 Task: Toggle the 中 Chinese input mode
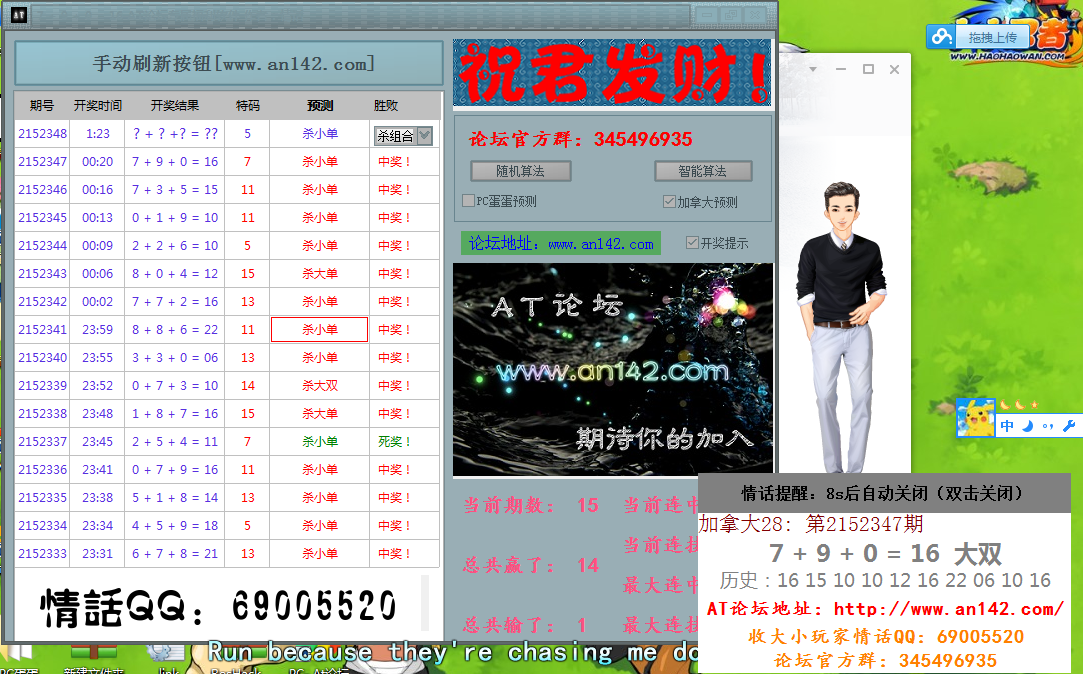tap(1007, 426)
